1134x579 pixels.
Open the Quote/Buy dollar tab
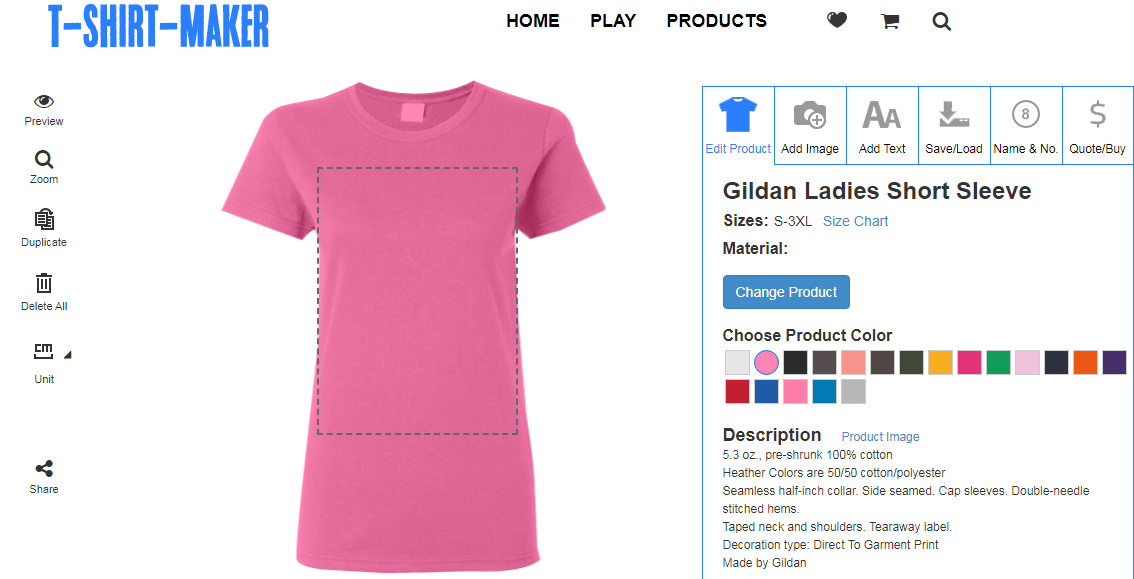1097,125
